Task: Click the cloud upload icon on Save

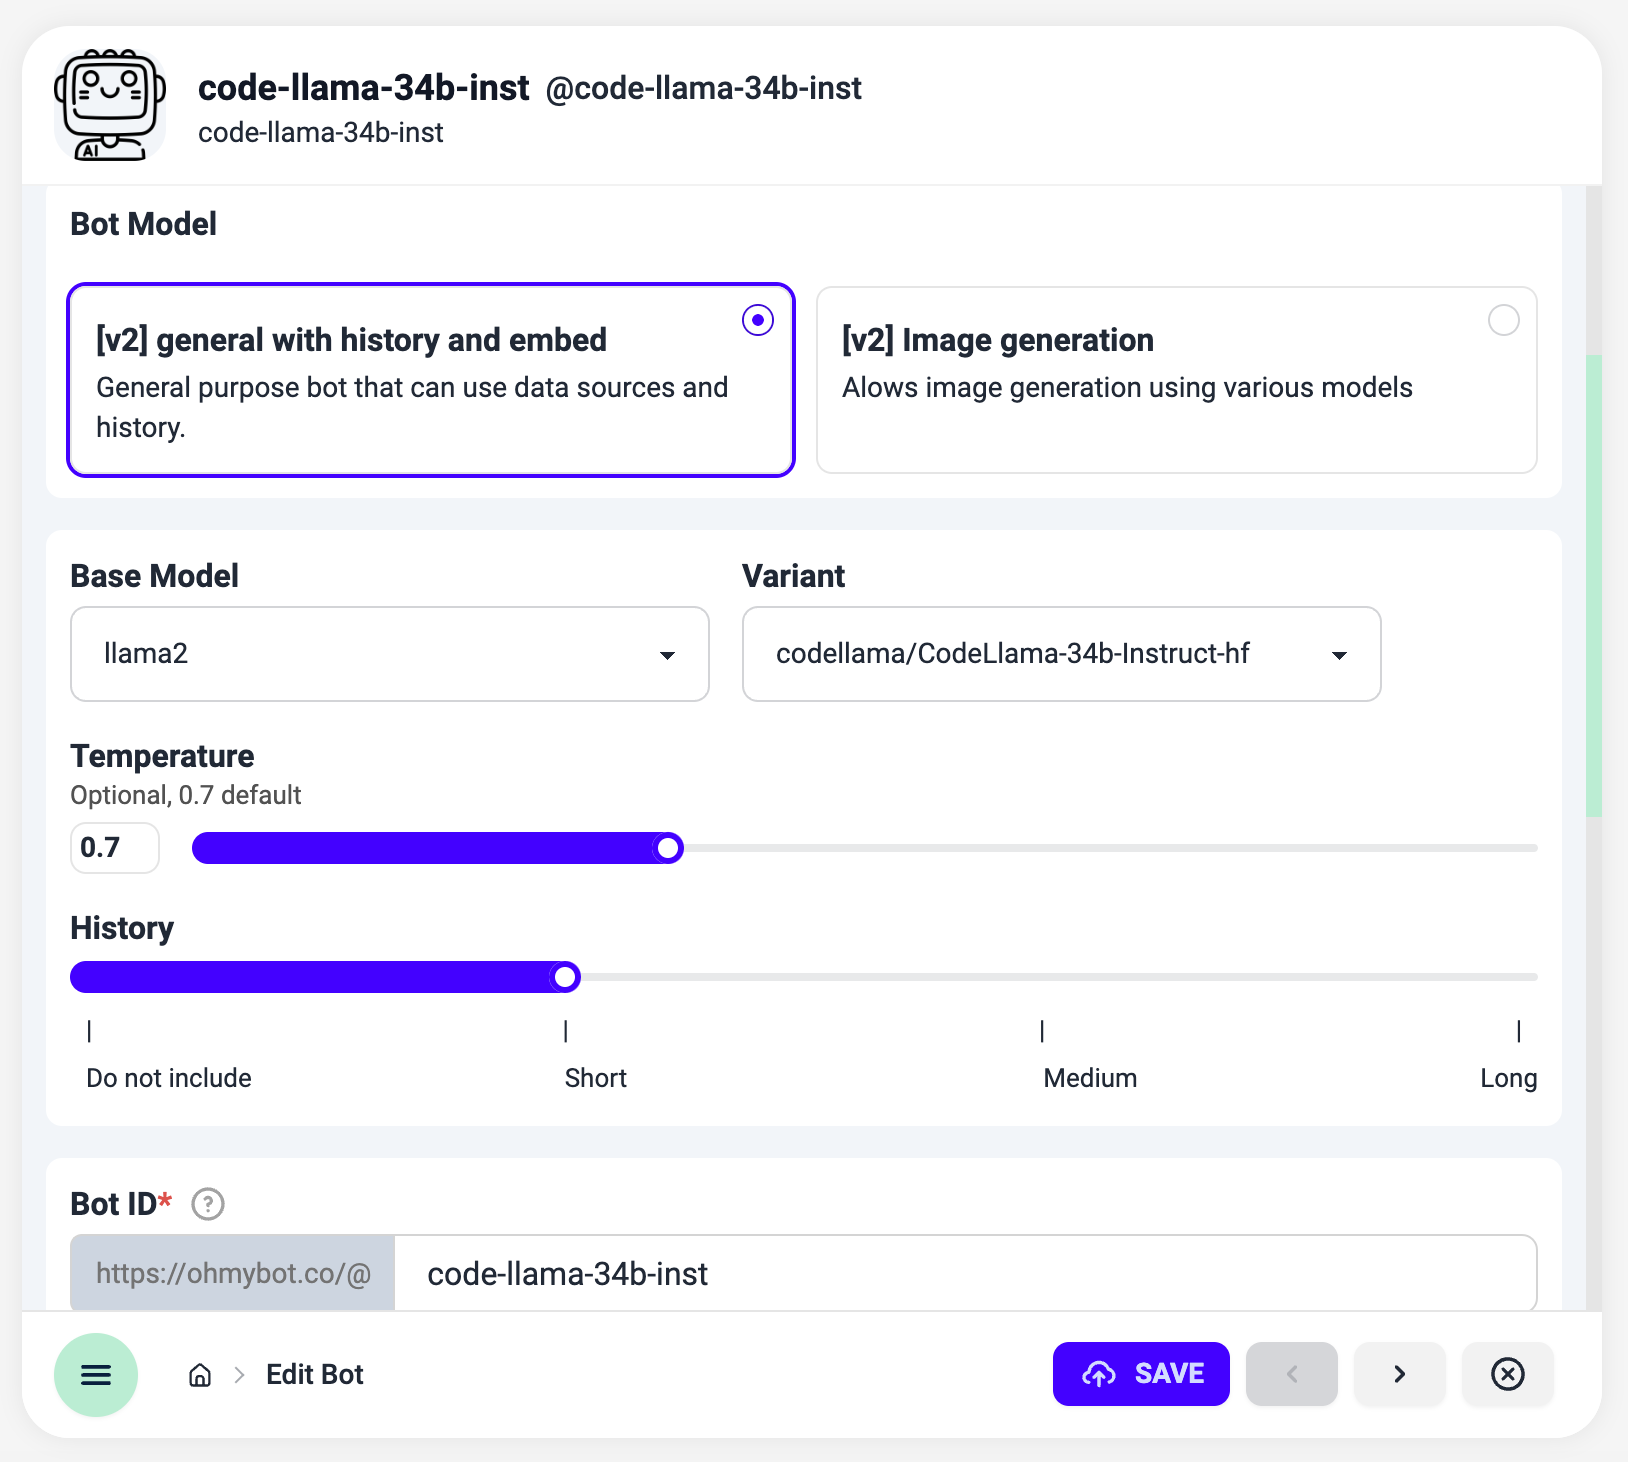Action: coord(1099,1374)
